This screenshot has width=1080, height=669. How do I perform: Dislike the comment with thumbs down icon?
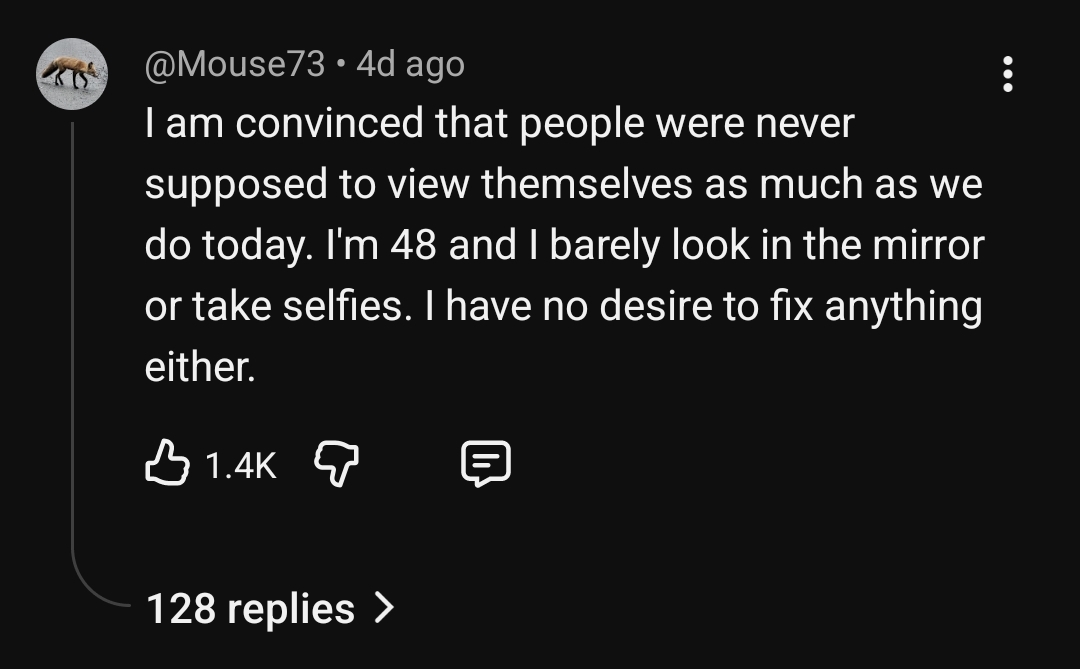(336, 464)
